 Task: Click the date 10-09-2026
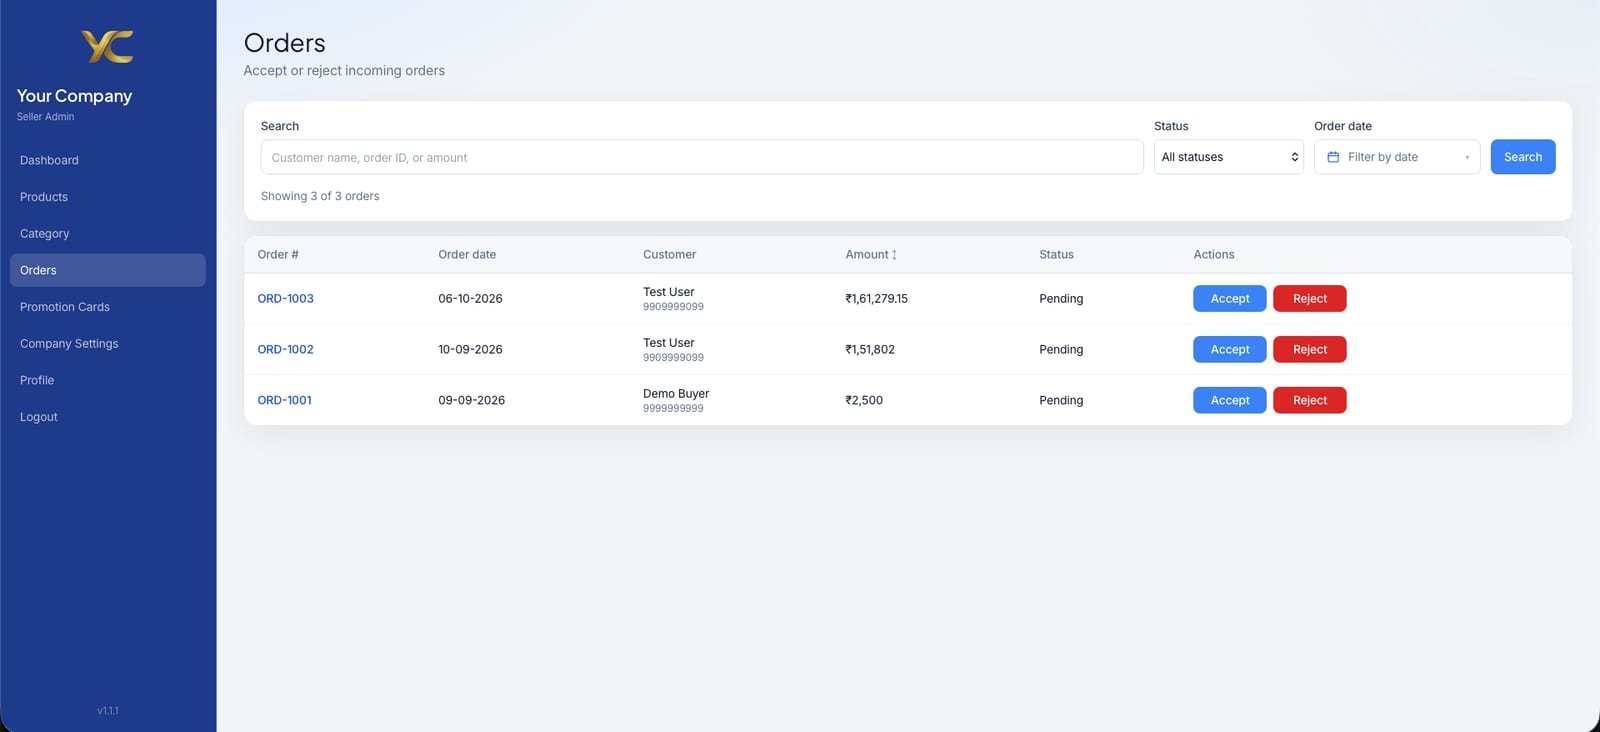(x=471, y=350)
